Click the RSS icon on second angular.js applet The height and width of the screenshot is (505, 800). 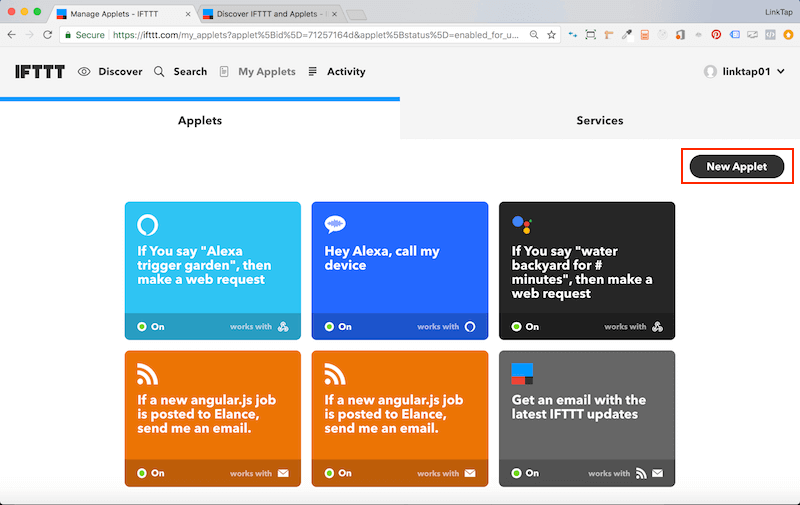(x=335, y=374)
